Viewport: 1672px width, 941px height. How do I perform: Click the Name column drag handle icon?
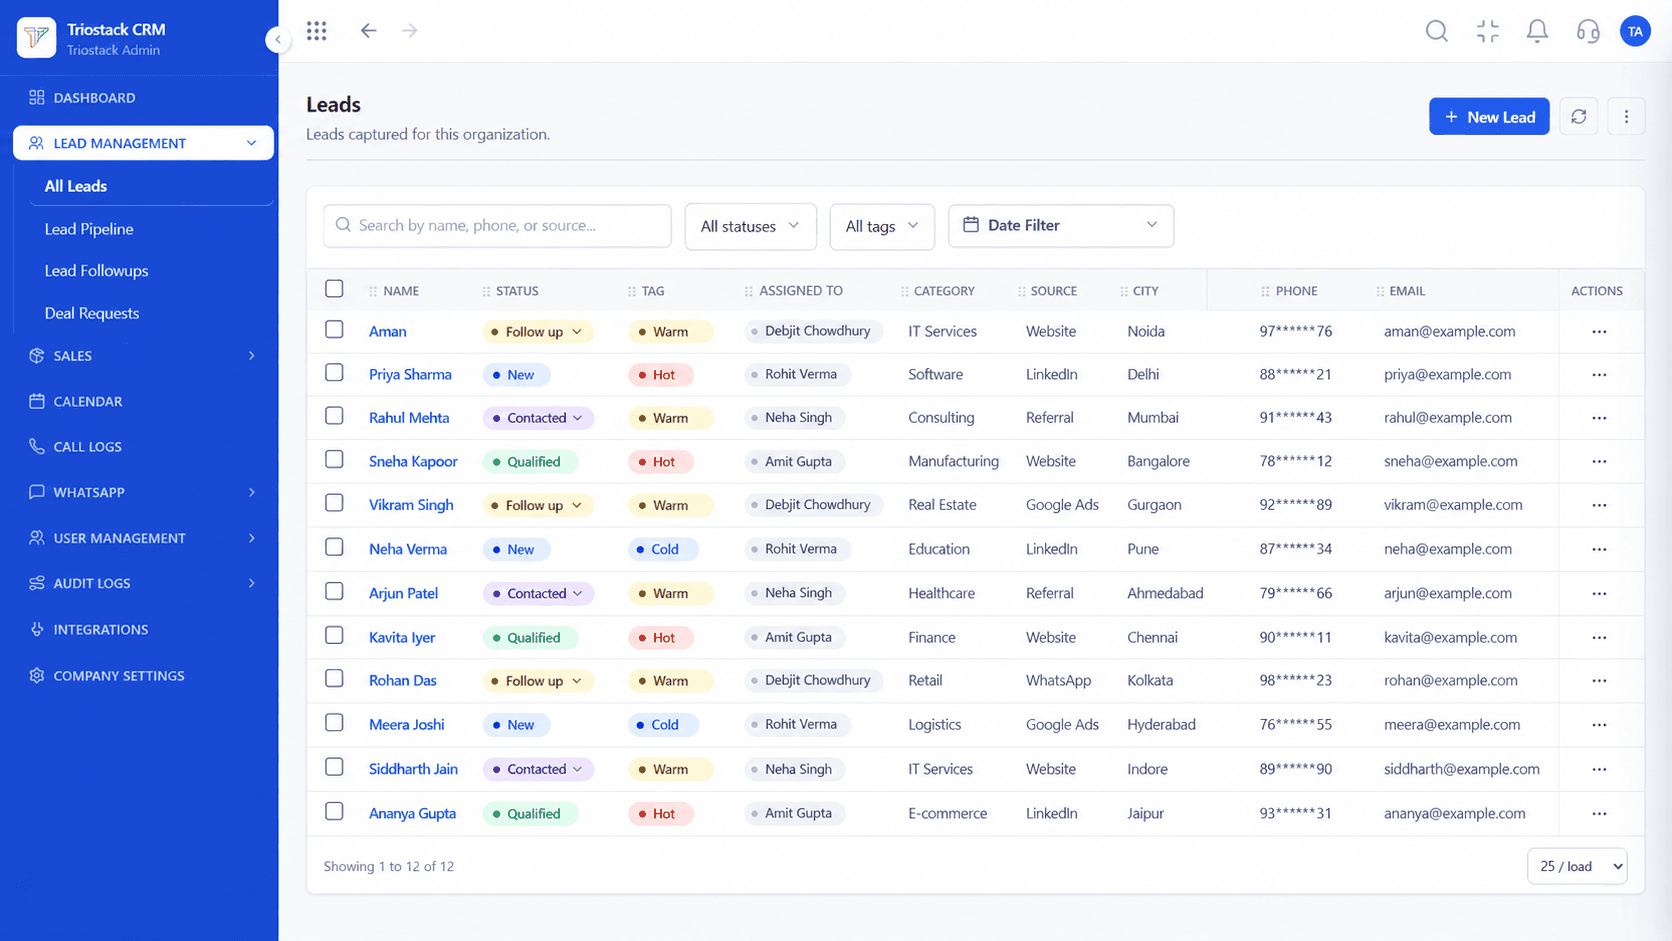tap(373, 291)
